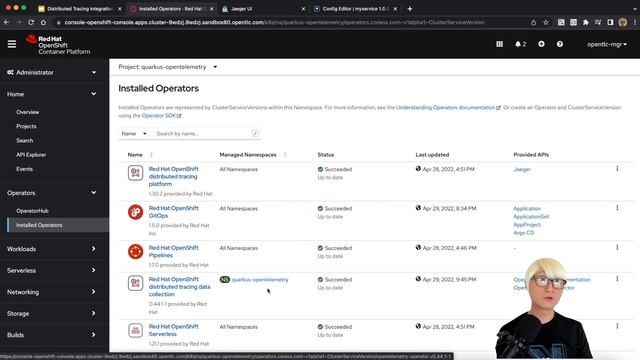This screenshot has width=640, height=360.
Task: Open the Project quarkus-opentelemetry dropdown
Action: (168, 67)
